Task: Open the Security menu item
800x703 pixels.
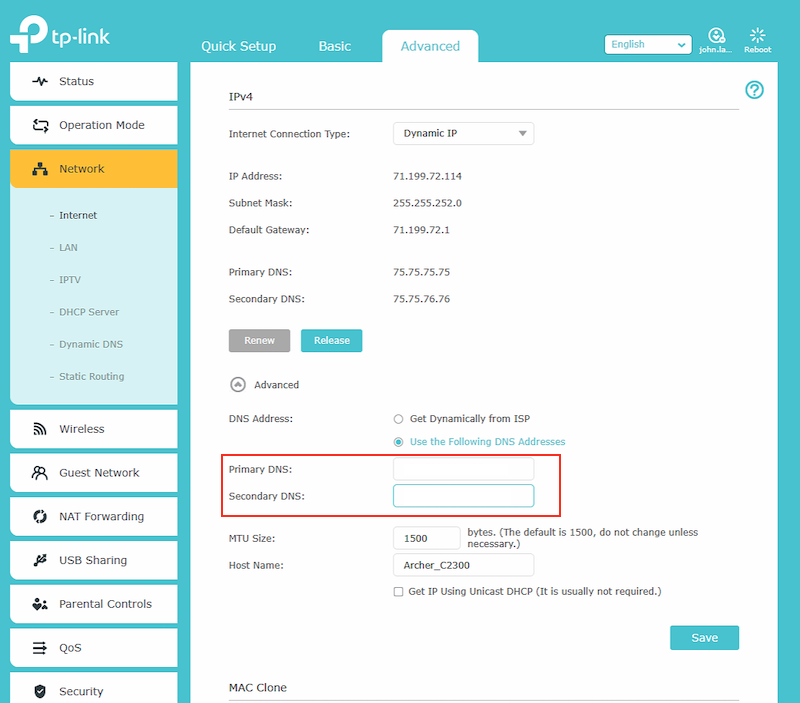Action: point(94,689)
